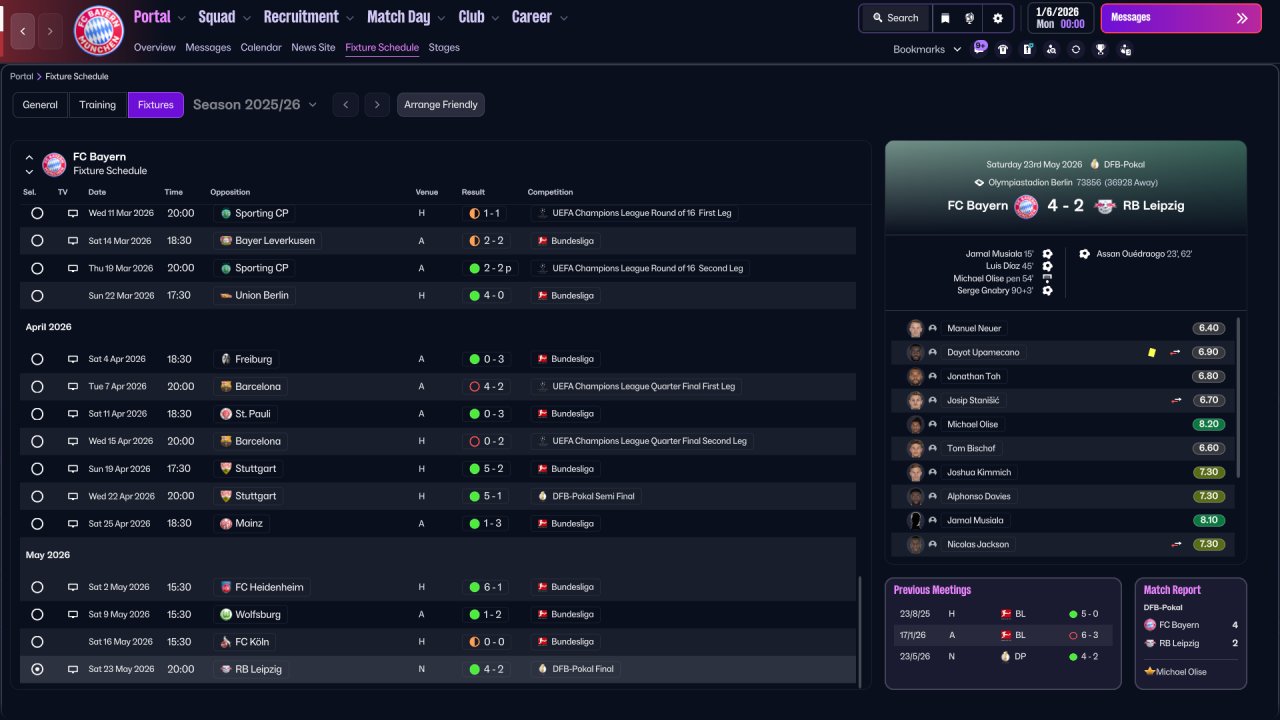
Task: Open the Calendar sub-menu item
Action: click(x=261, y=47)
